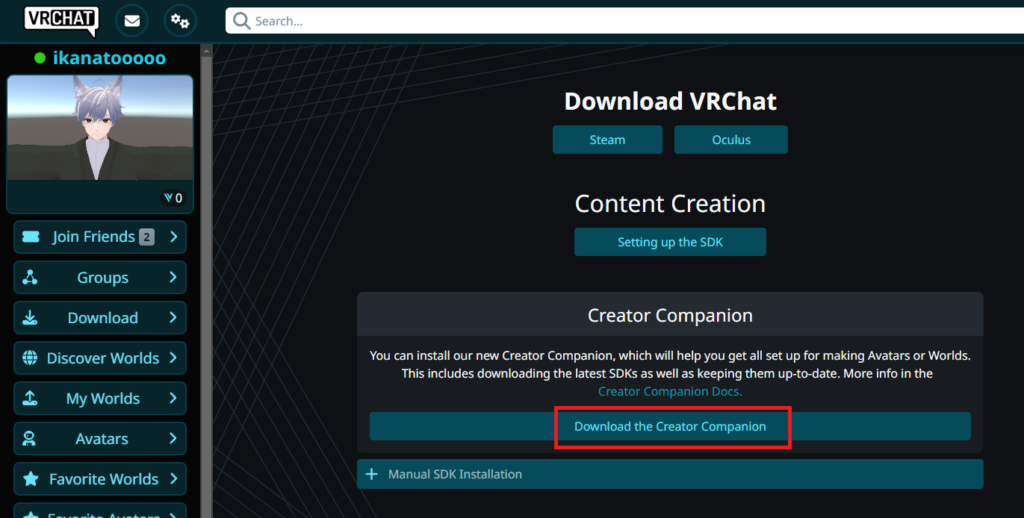Click the search magnifier icon
The height and width of the screenshot is (518, 1024).
(x=242, y=21)
